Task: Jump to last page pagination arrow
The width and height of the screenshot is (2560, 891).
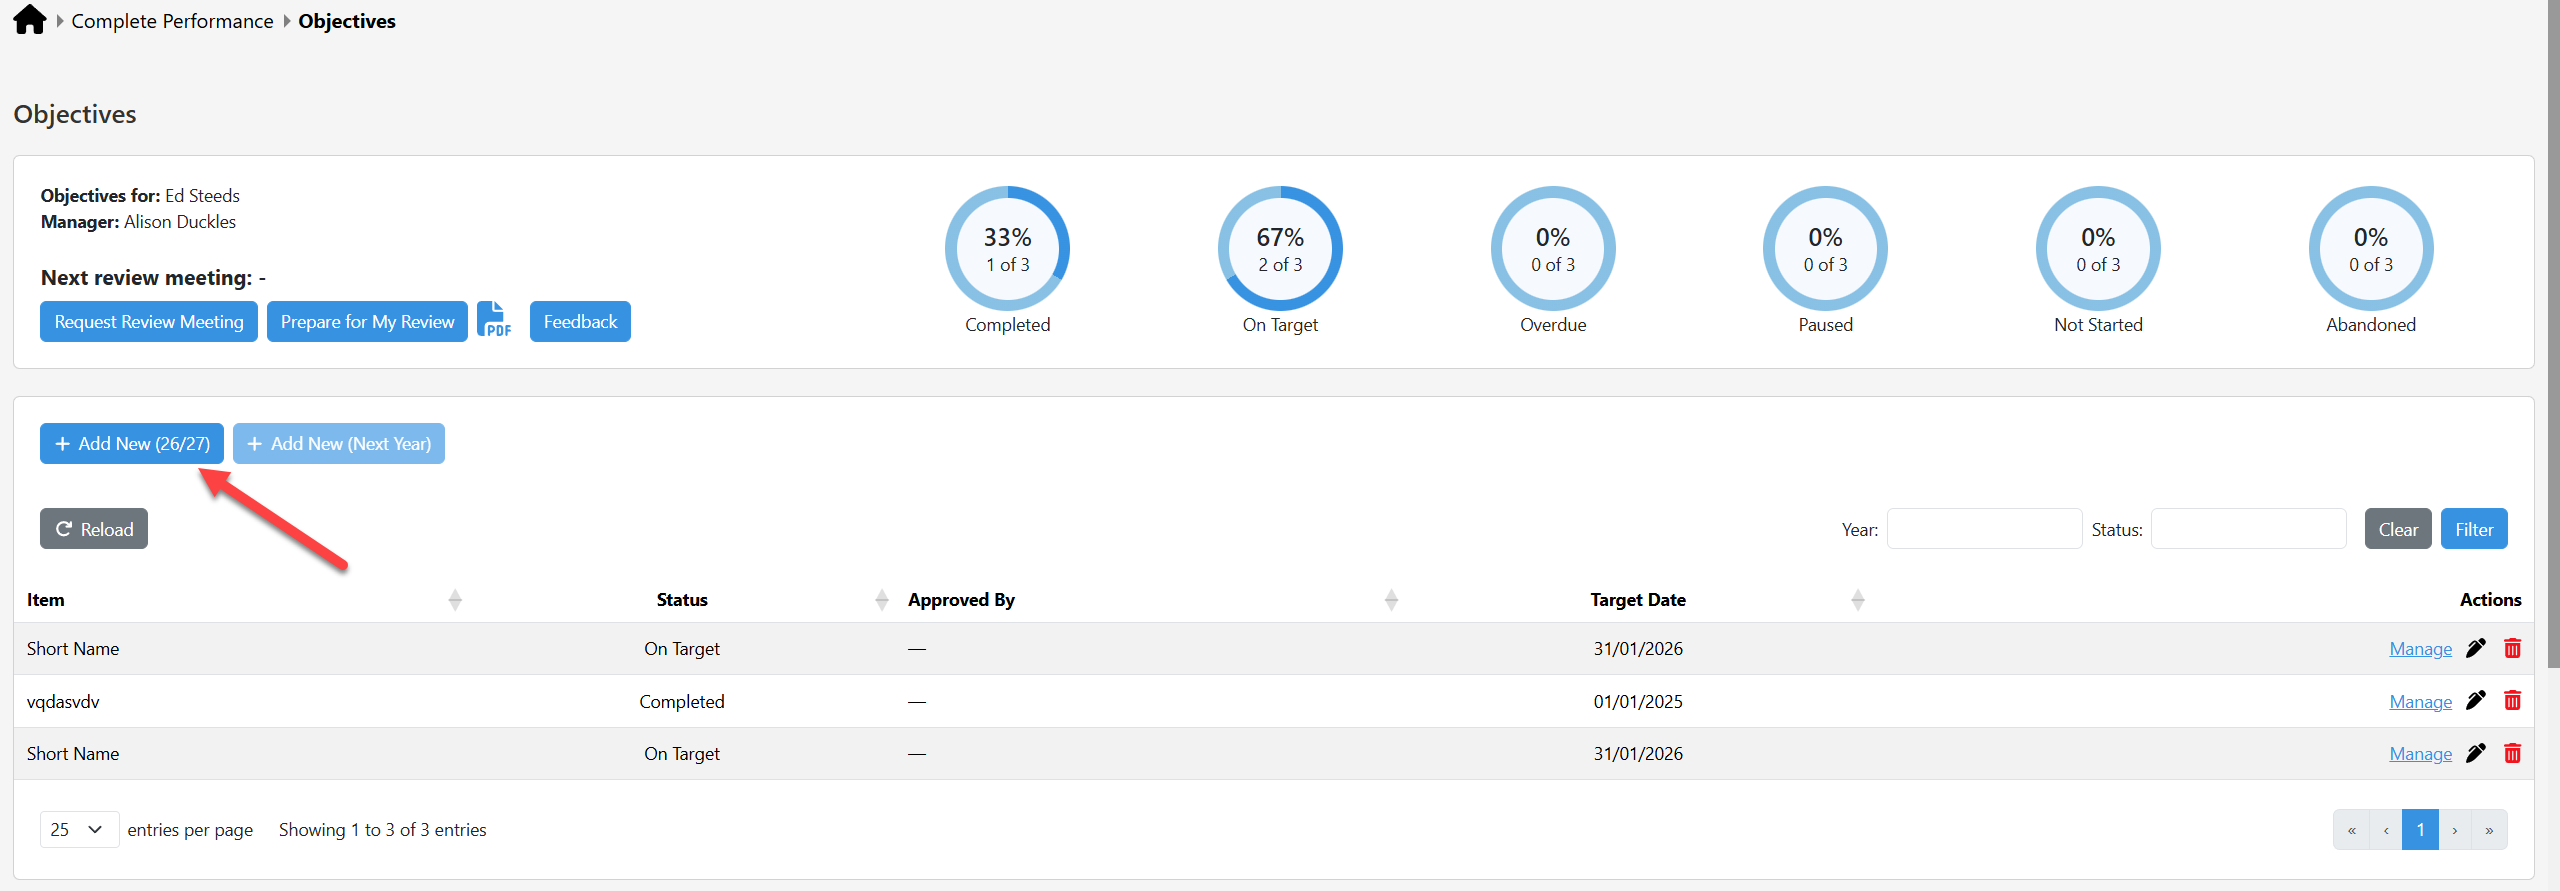Action: coord(2489,829)
